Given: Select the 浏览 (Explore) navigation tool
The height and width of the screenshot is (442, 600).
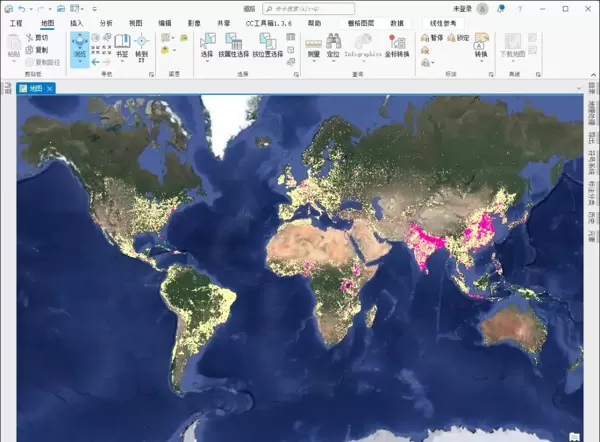Looking at the screenshot, I should click(79, 47).
